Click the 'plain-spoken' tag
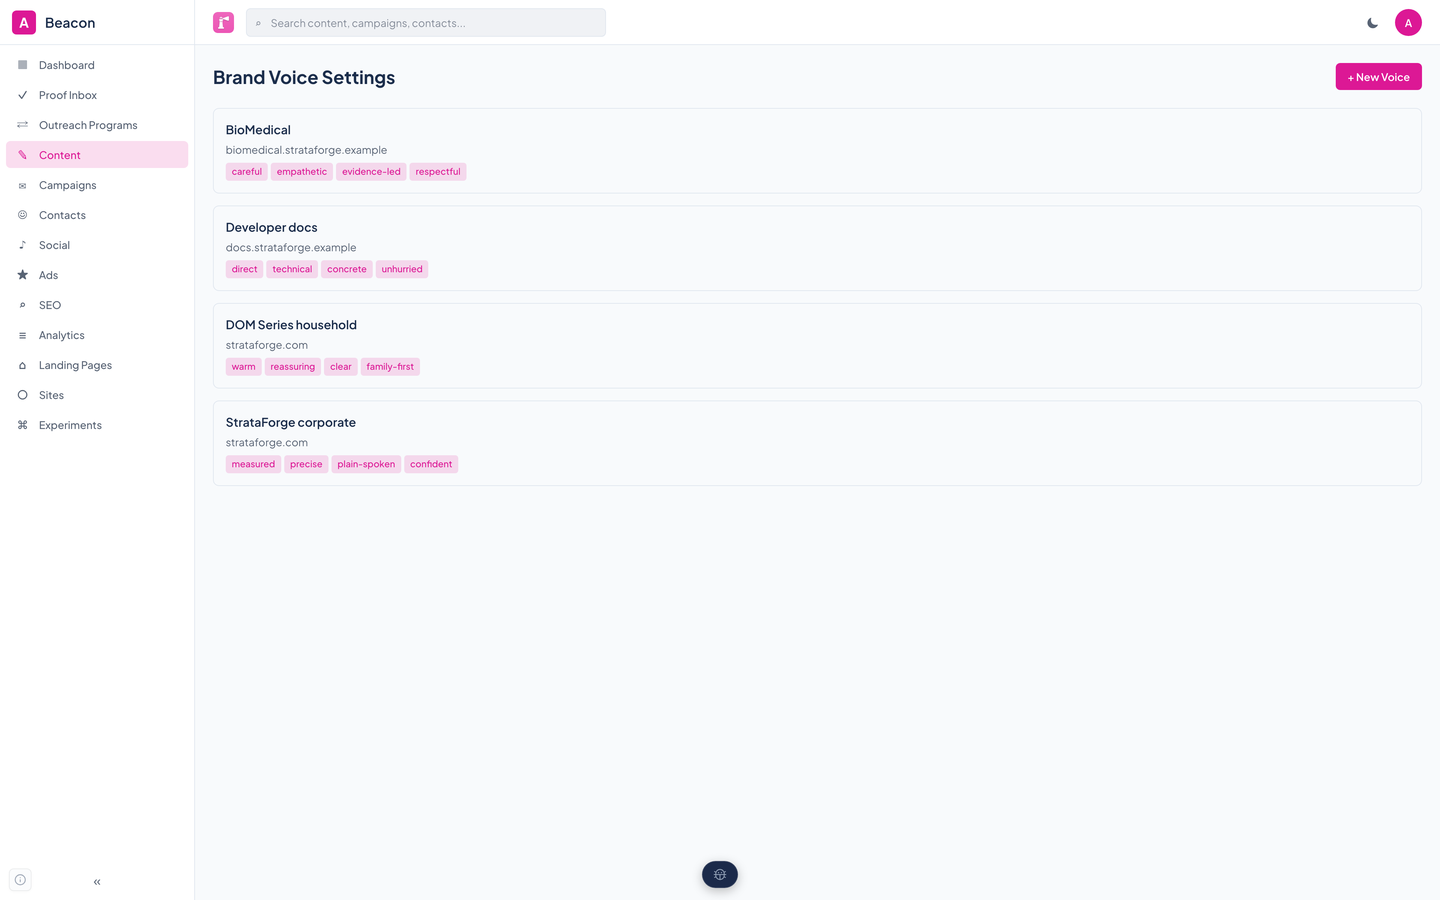 point(366,464)
